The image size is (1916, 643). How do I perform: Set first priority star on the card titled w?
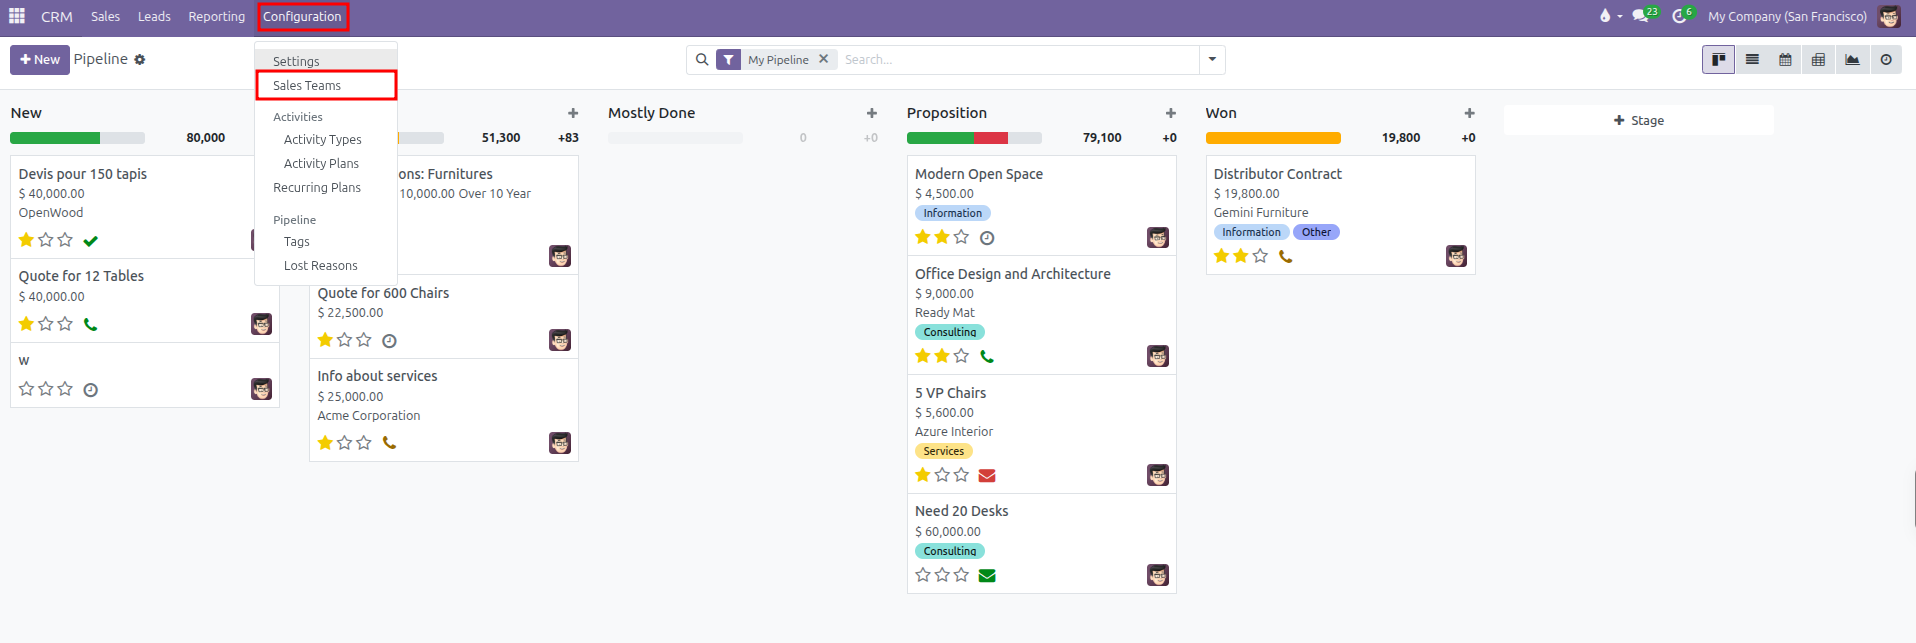26,388
